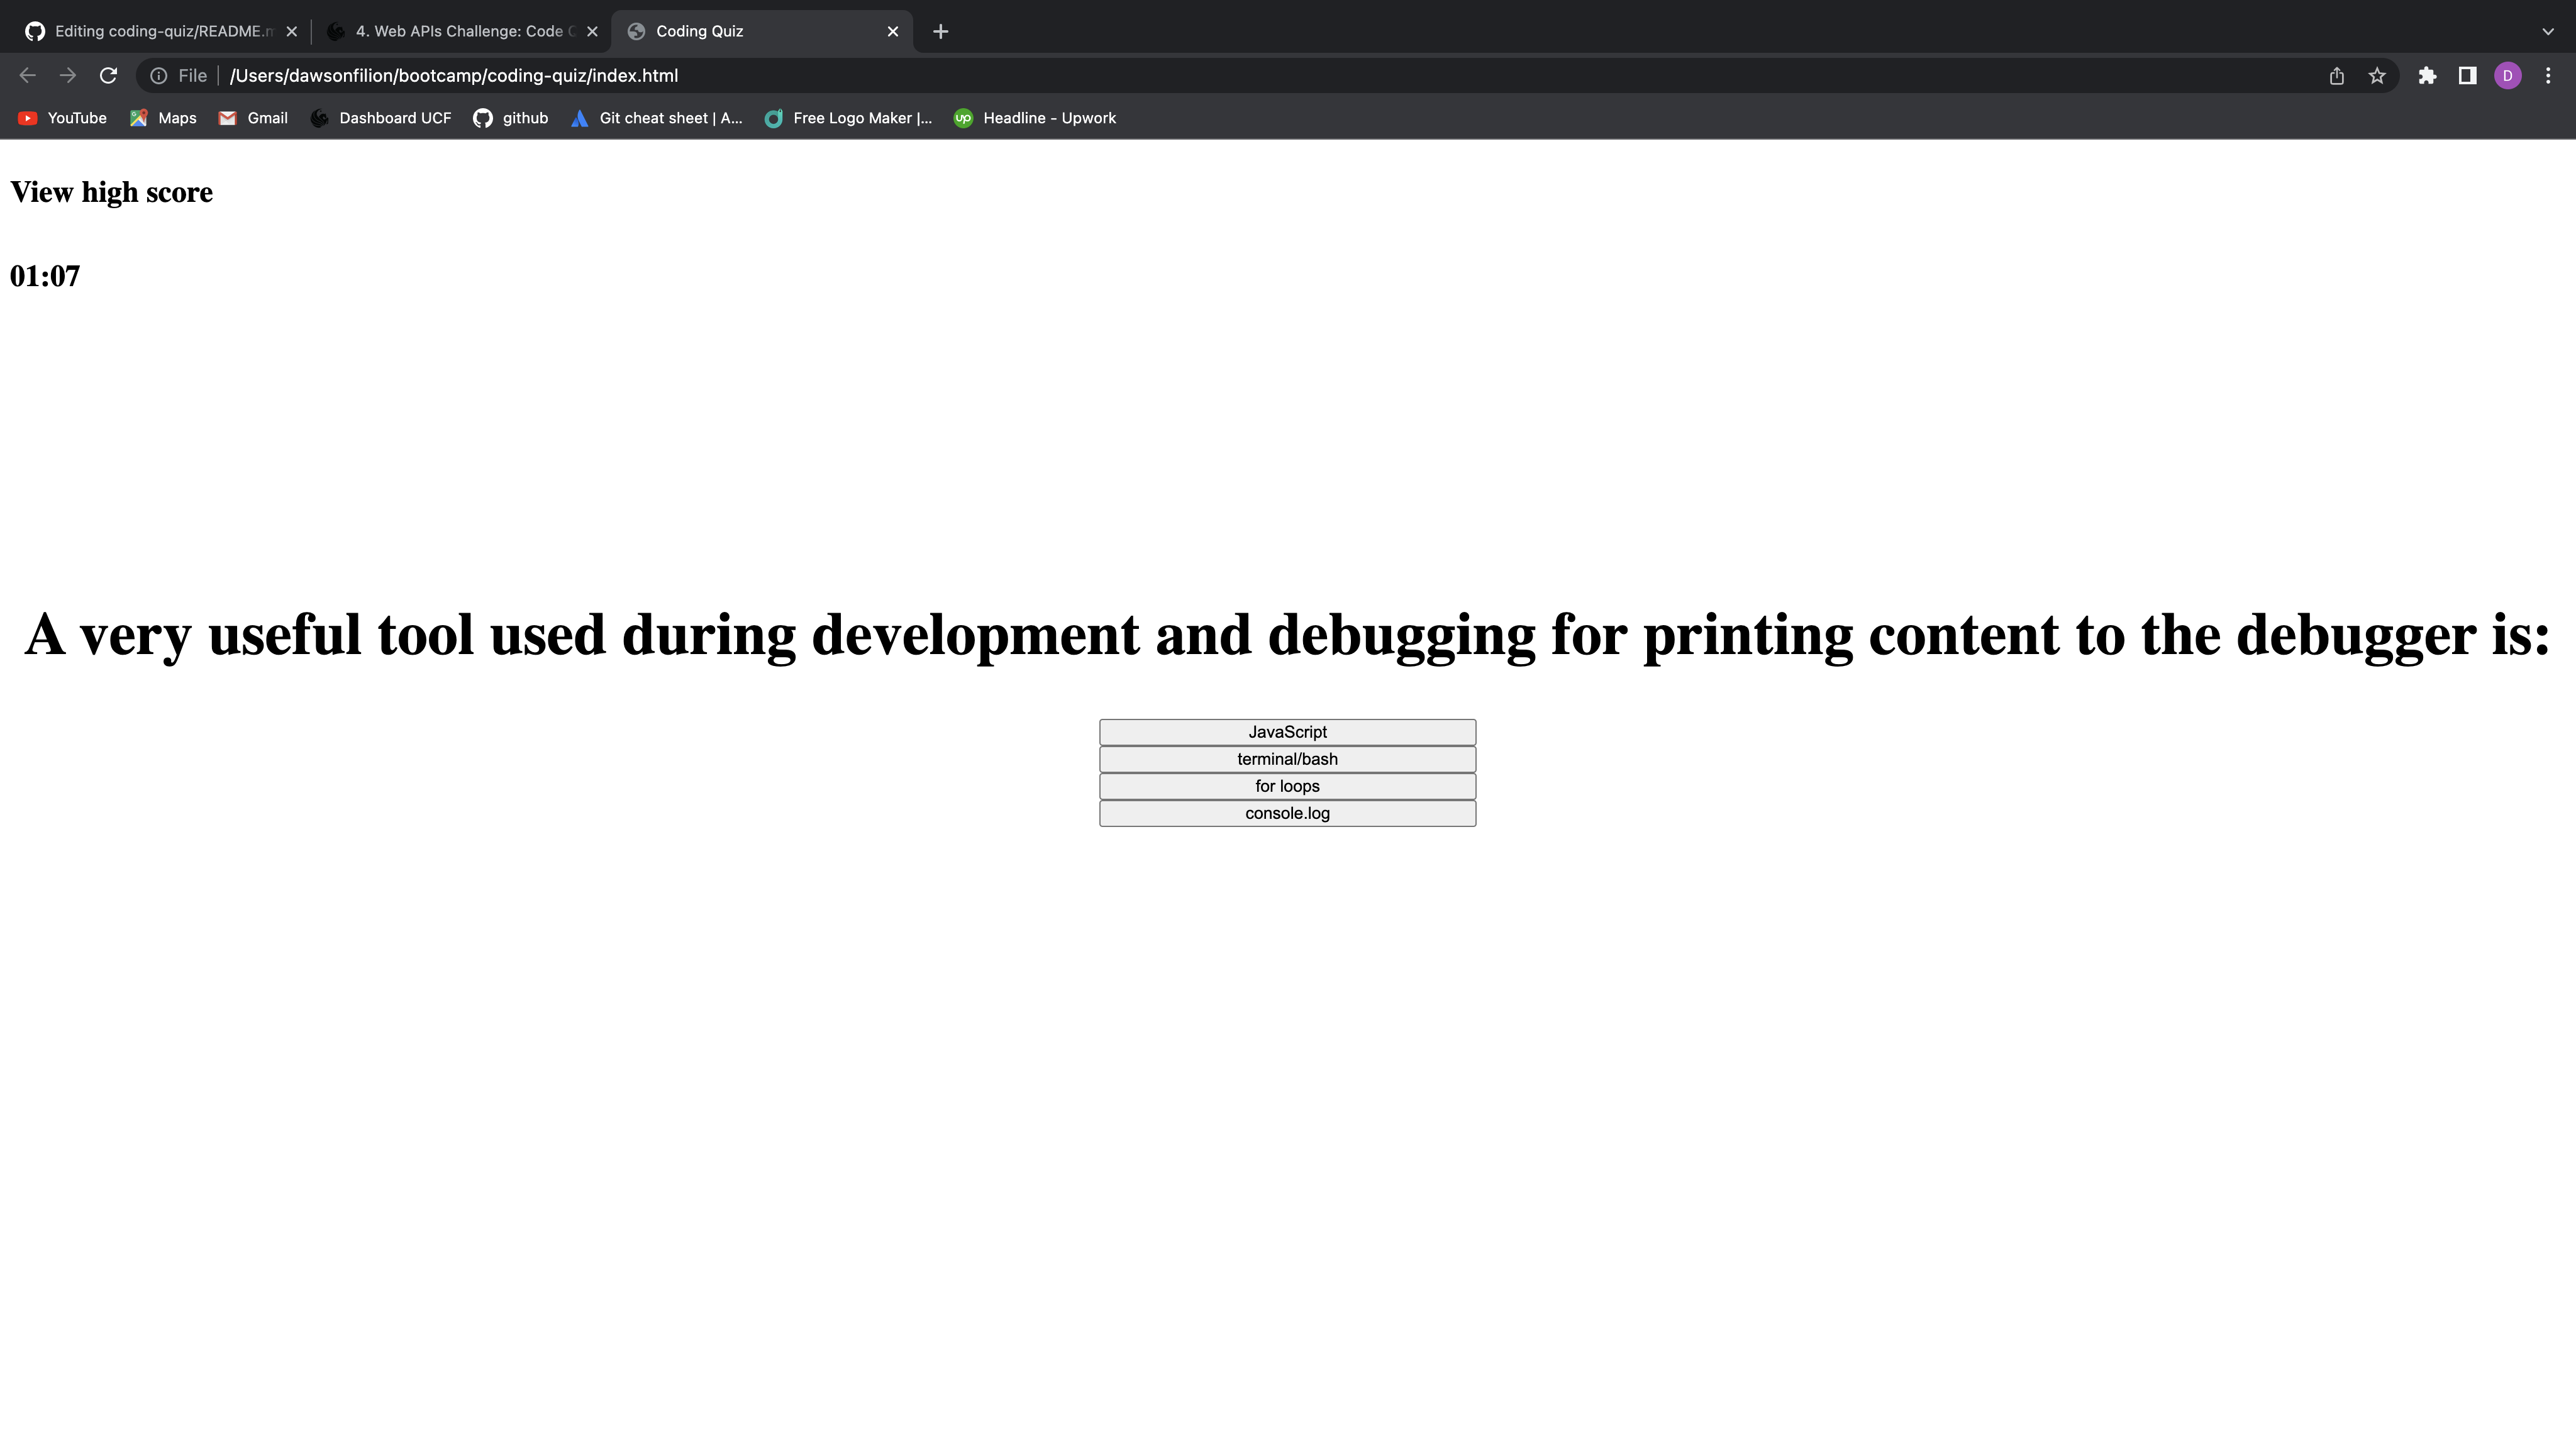Reload the current page

(x=108, y=75)
